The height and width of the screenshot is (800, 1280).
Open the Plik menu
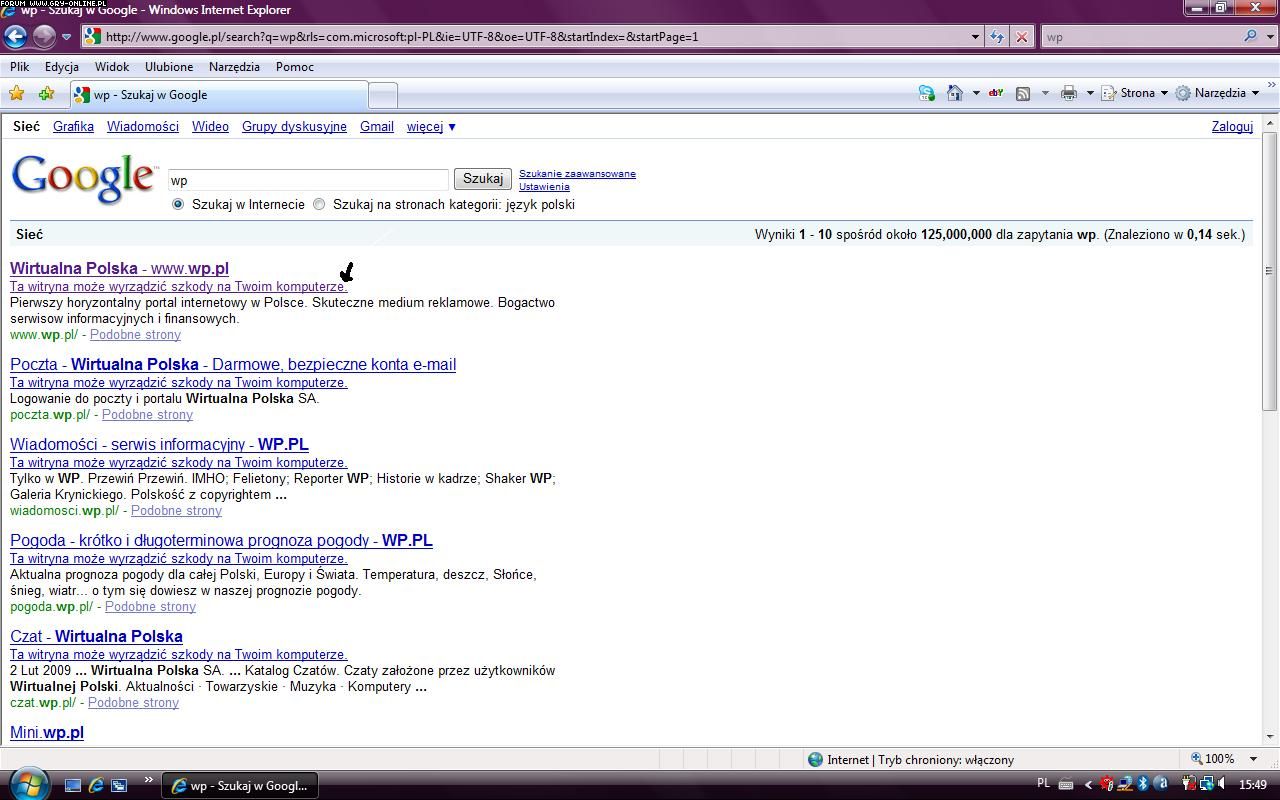20,67
